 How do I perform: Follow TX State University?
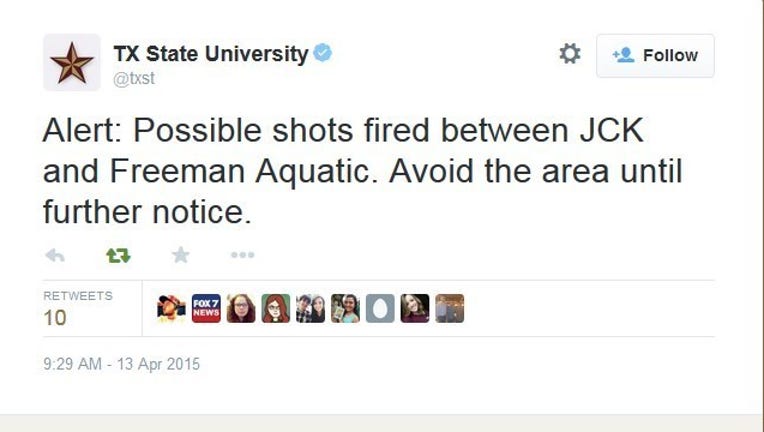click(655, 56)
